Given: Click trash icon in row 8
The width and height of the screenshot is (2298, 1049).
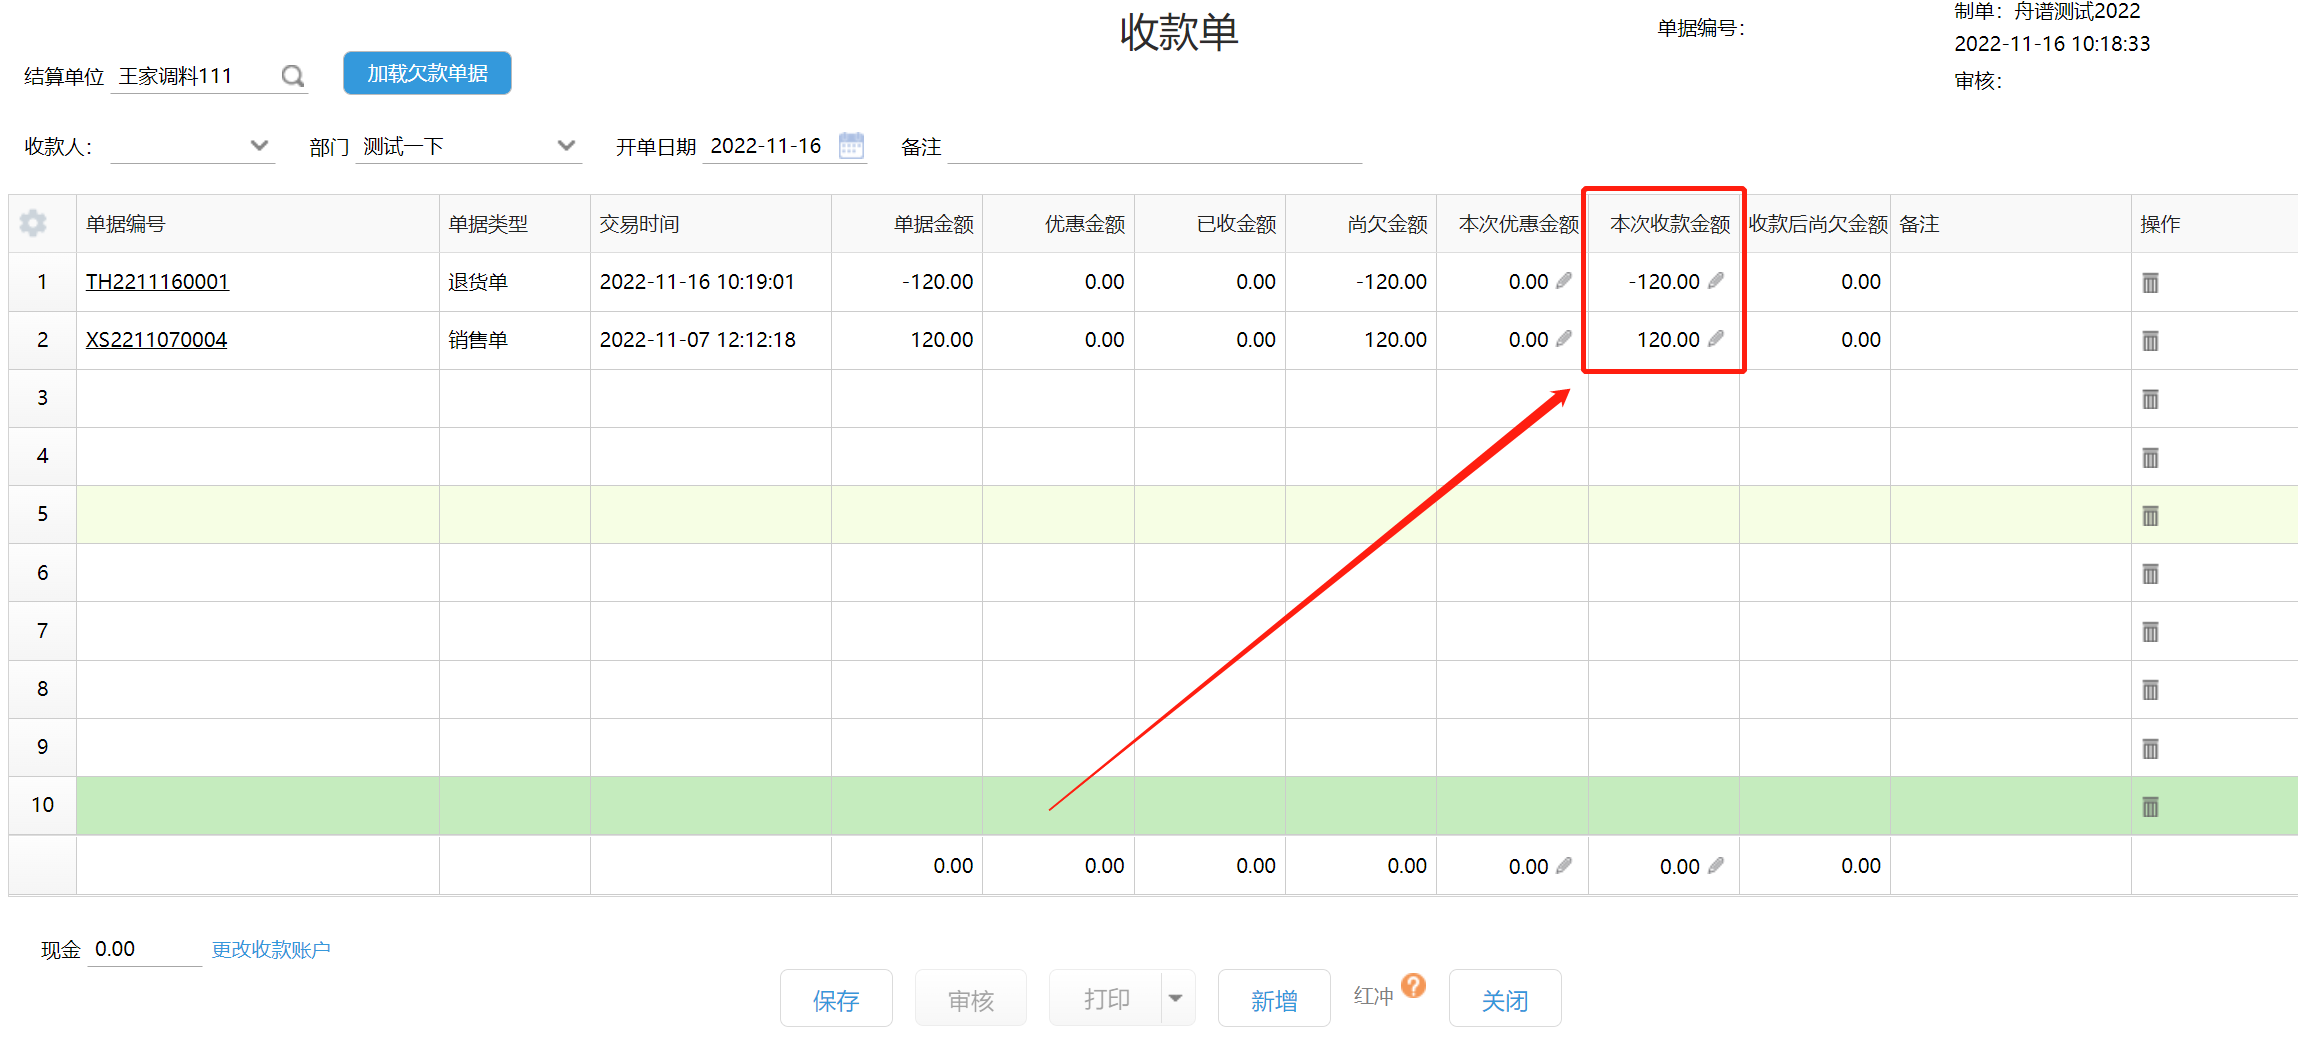Looking at the screenshot, I should 2150,689.
